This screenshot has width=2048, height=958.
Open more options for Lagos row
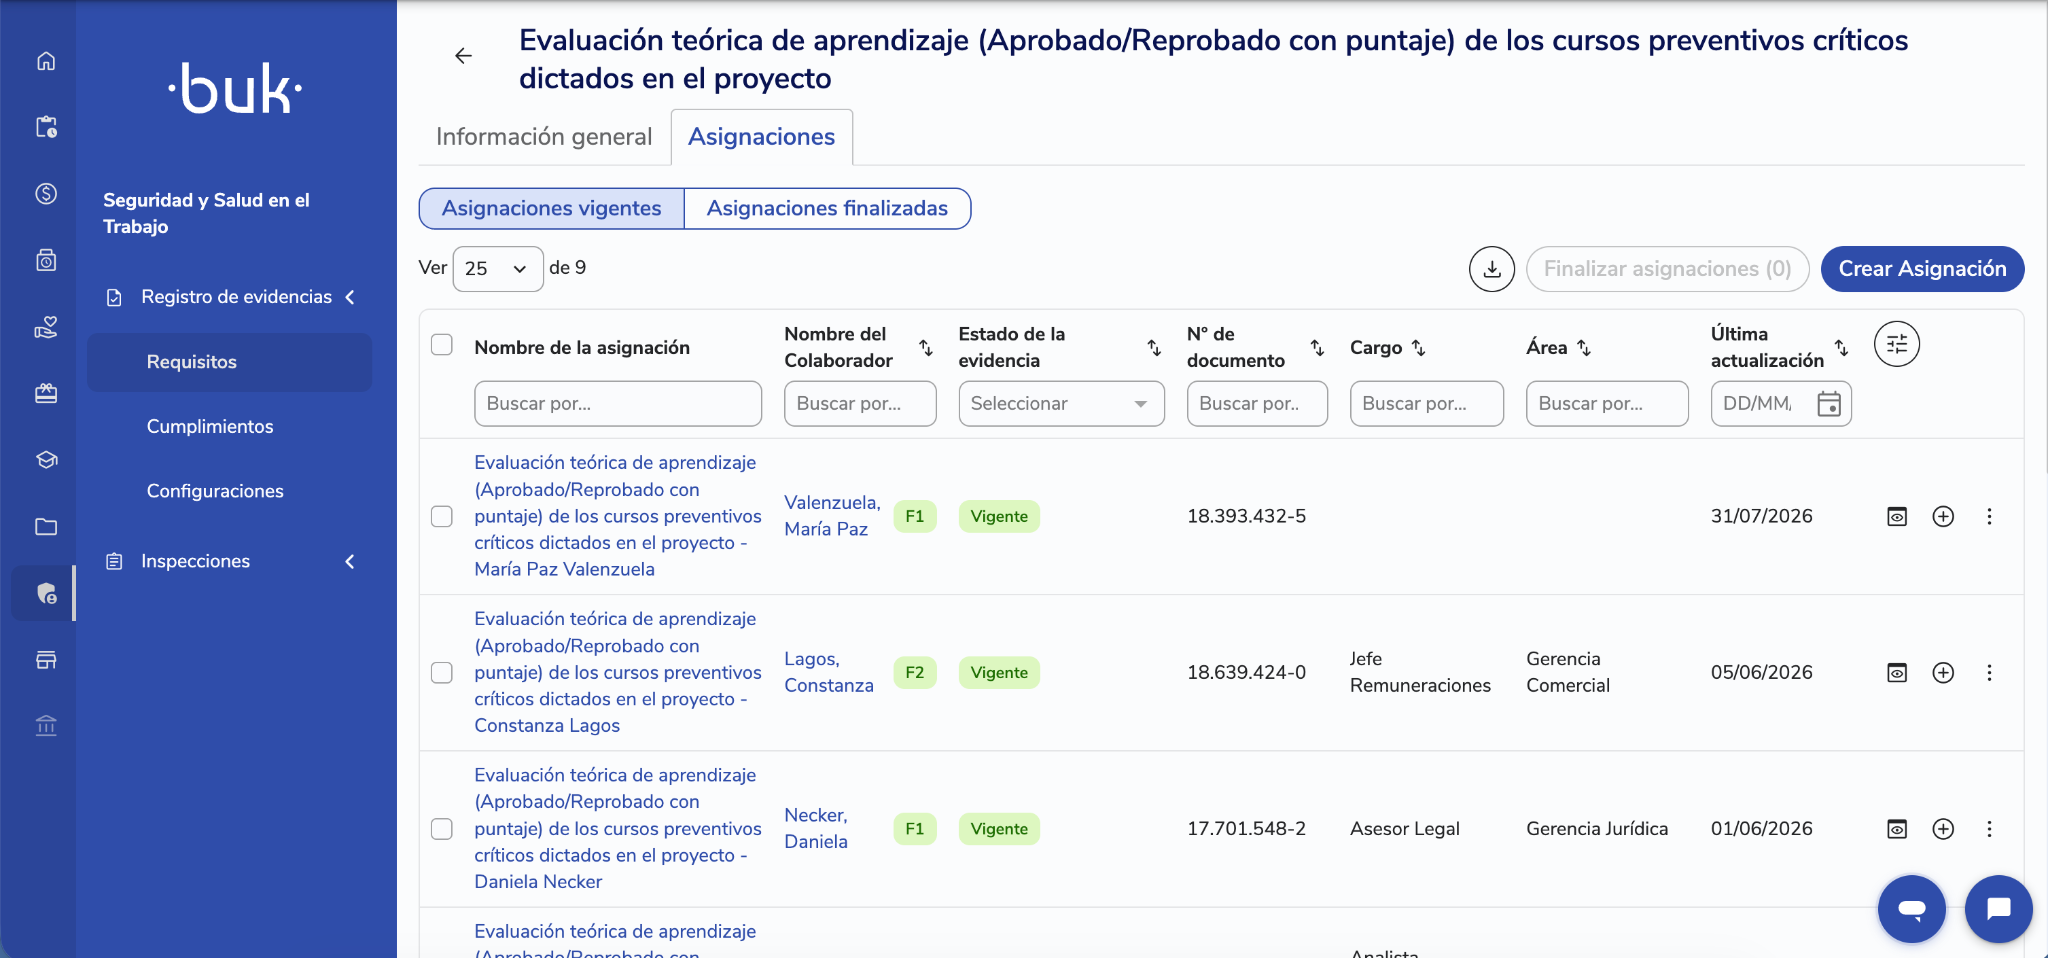[x=1989, y=672]
